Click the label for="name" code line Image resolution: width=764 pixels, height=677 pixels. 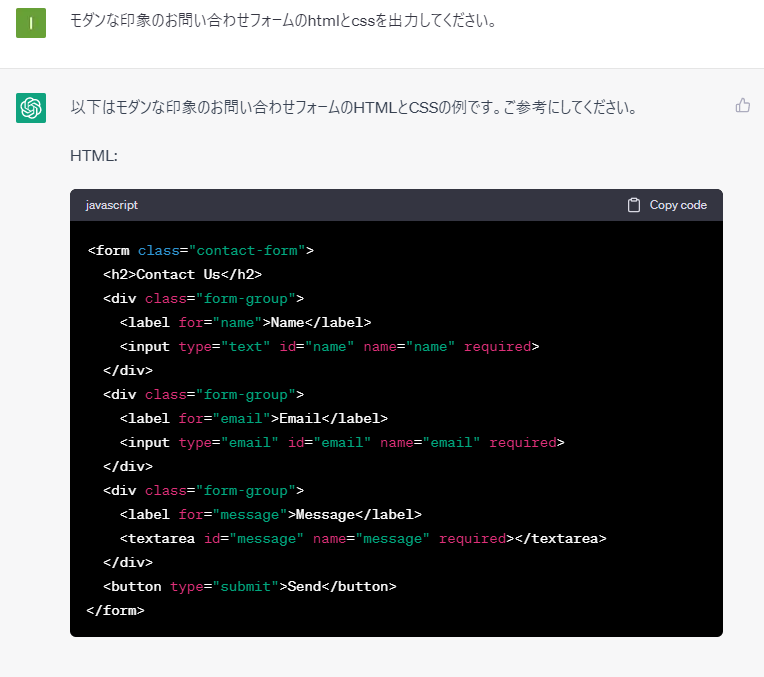[246, 323]
